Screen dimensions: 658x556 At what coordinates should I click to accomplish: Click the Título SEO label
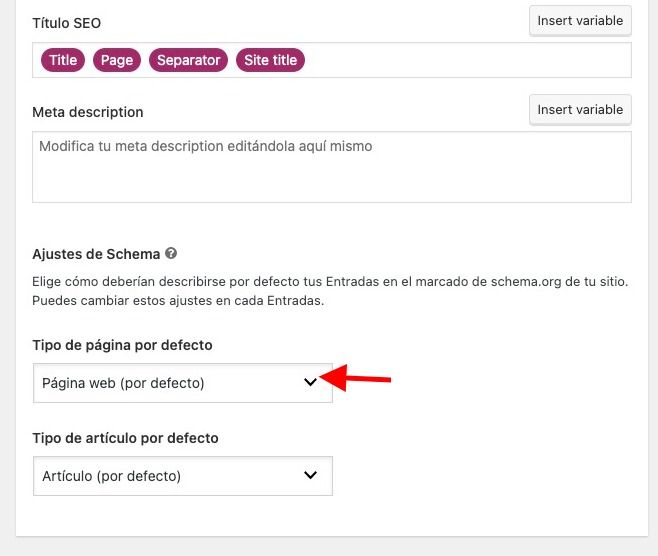66,23
